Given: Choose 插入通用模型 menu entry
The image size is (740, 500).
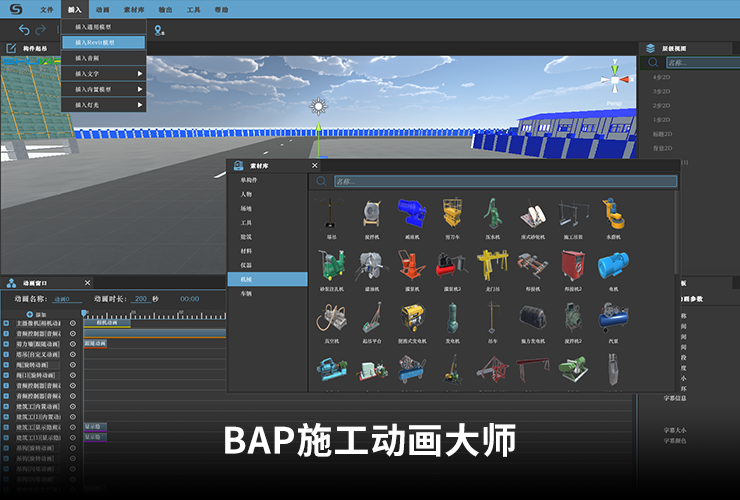Looking at the screenshot, I should pos(103,27).
